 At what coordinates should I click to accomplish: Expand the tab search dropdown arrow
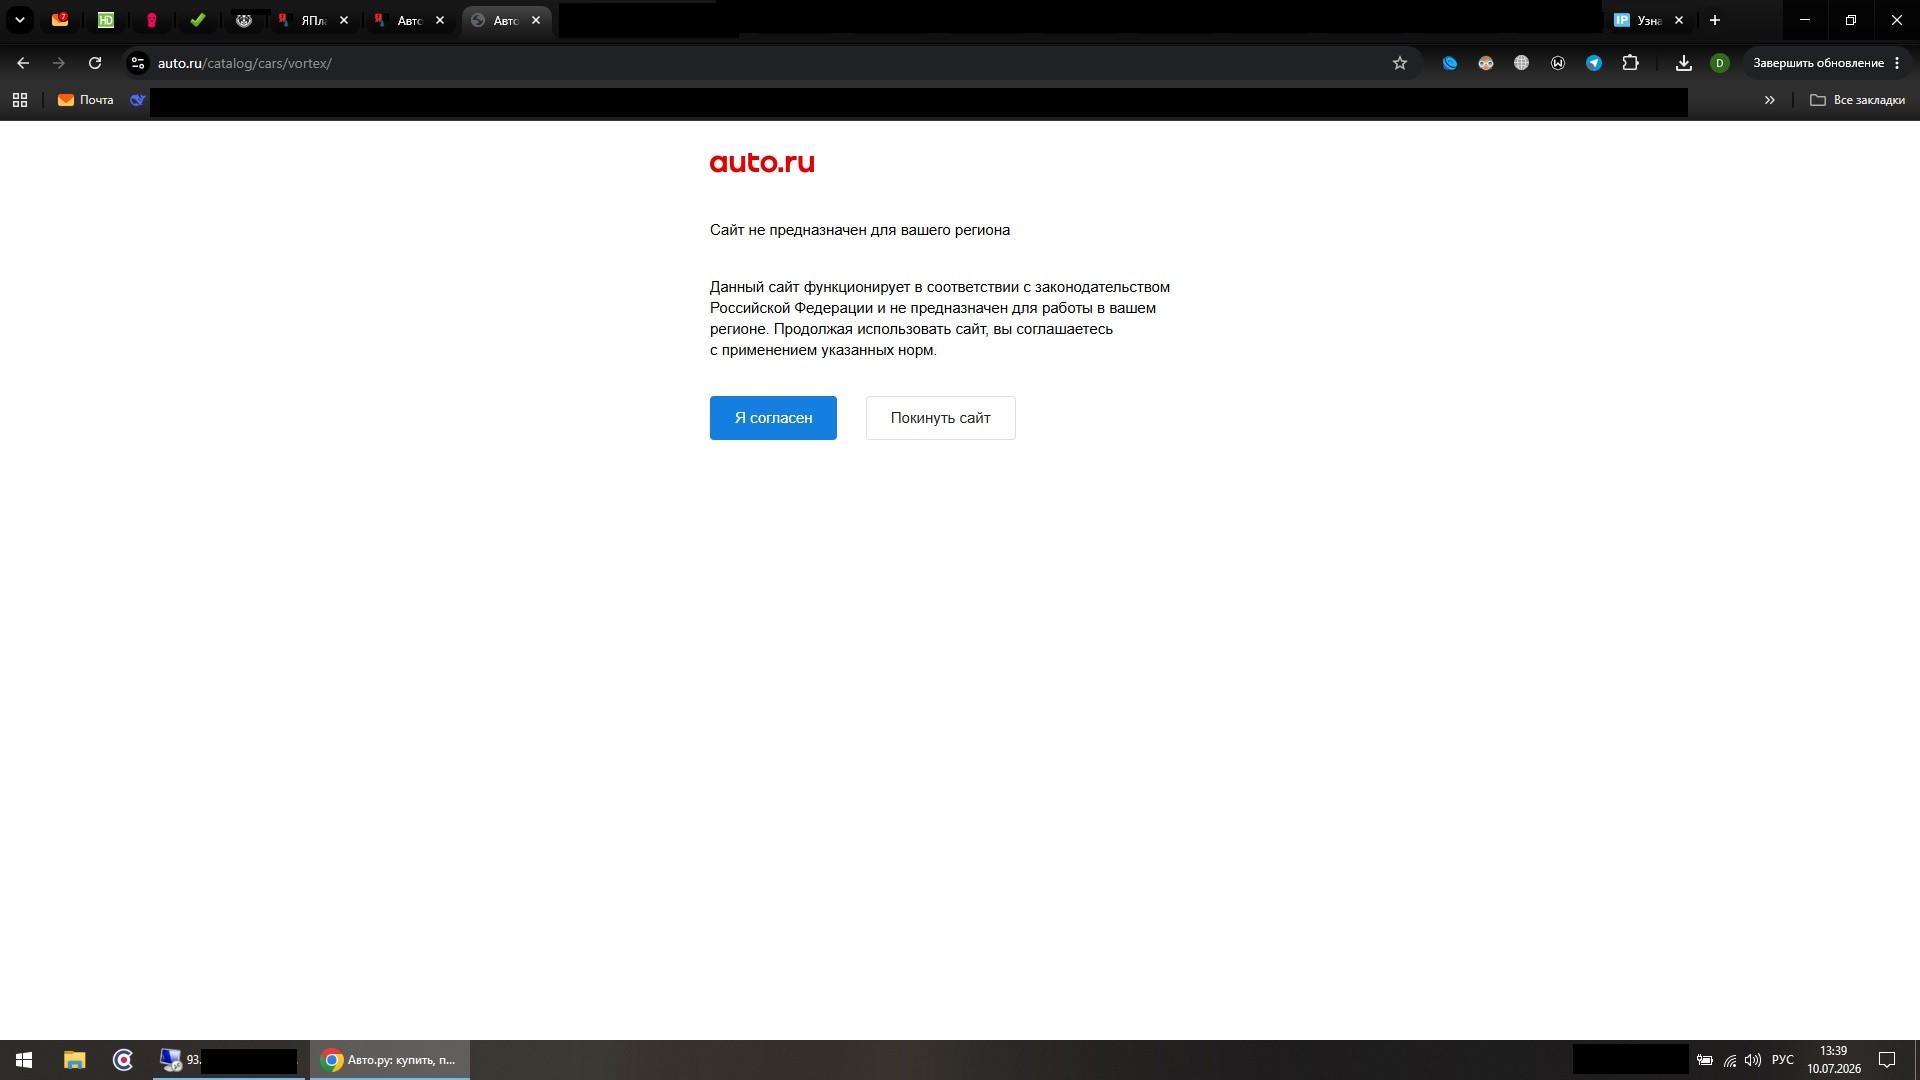19,20
